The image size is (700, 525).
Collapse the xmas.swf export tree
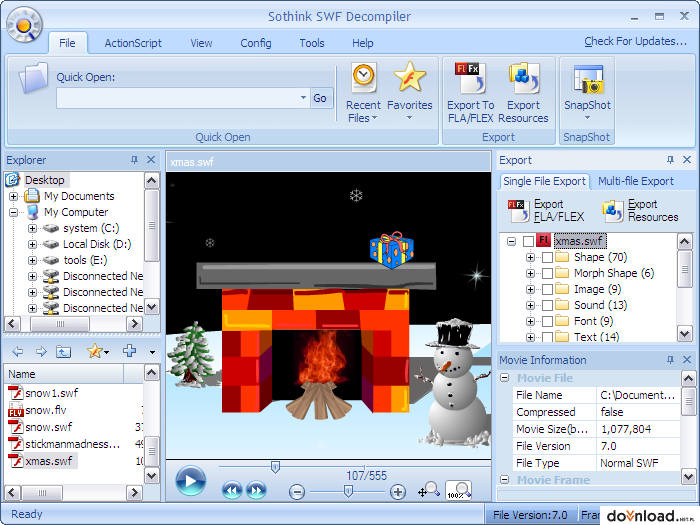point(512,242)
